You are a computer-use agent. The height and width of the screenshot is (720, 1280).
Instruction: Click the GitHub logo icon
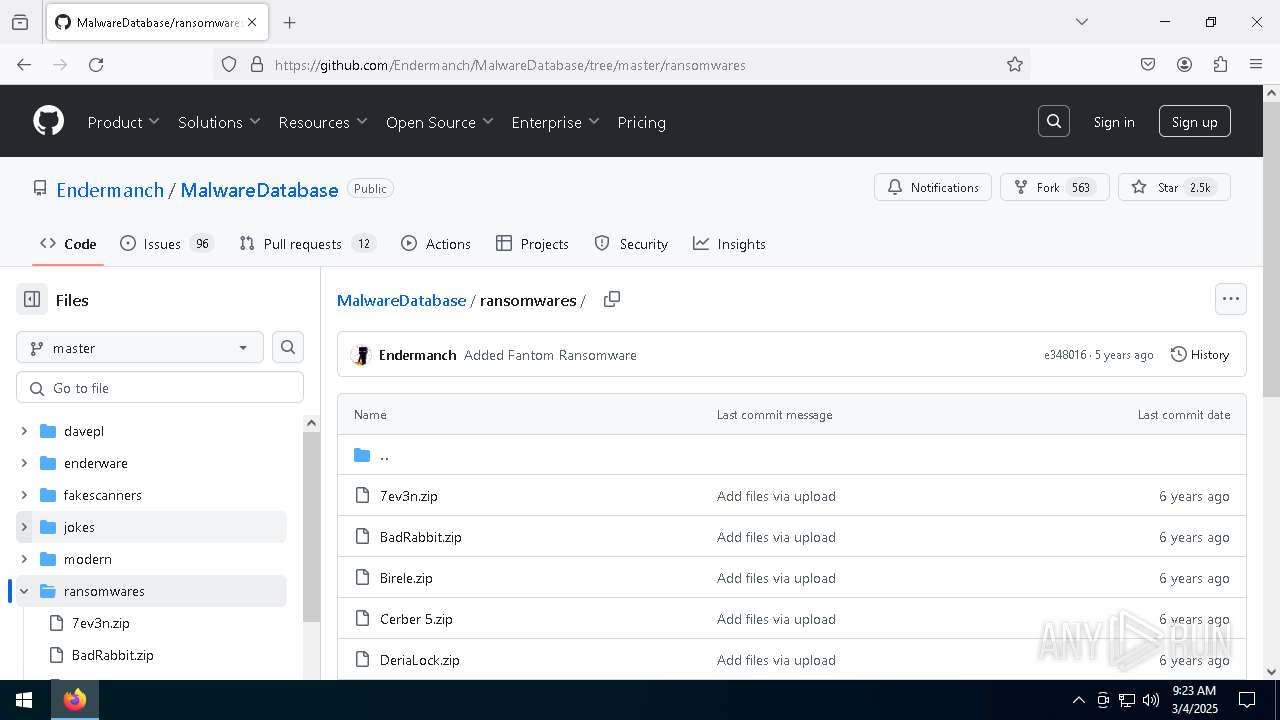point(48,121)
